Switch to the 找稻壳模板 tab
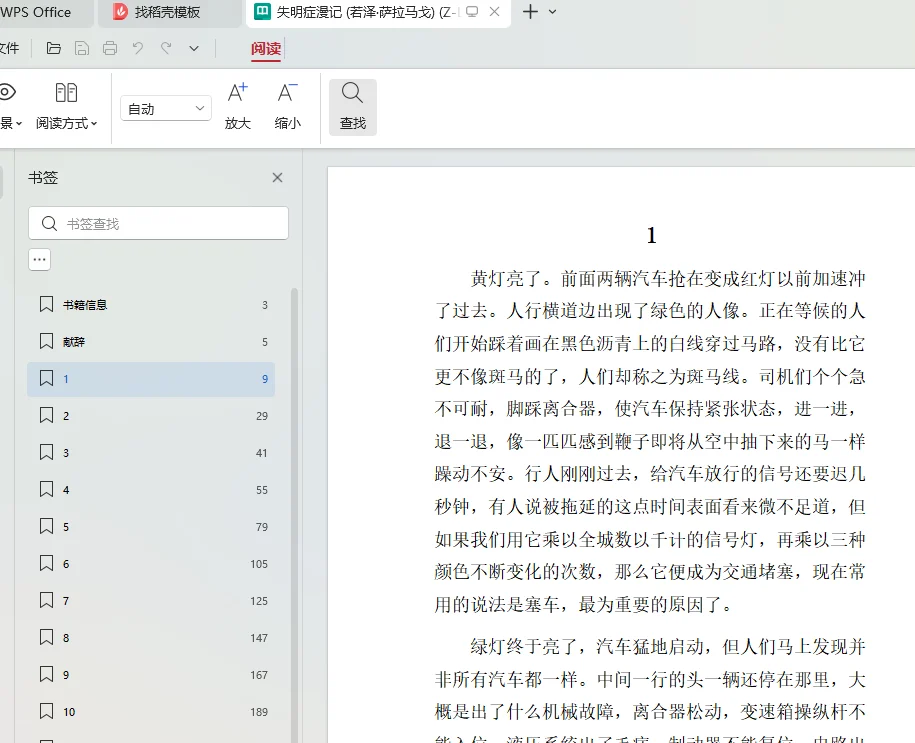 (169, 12)
